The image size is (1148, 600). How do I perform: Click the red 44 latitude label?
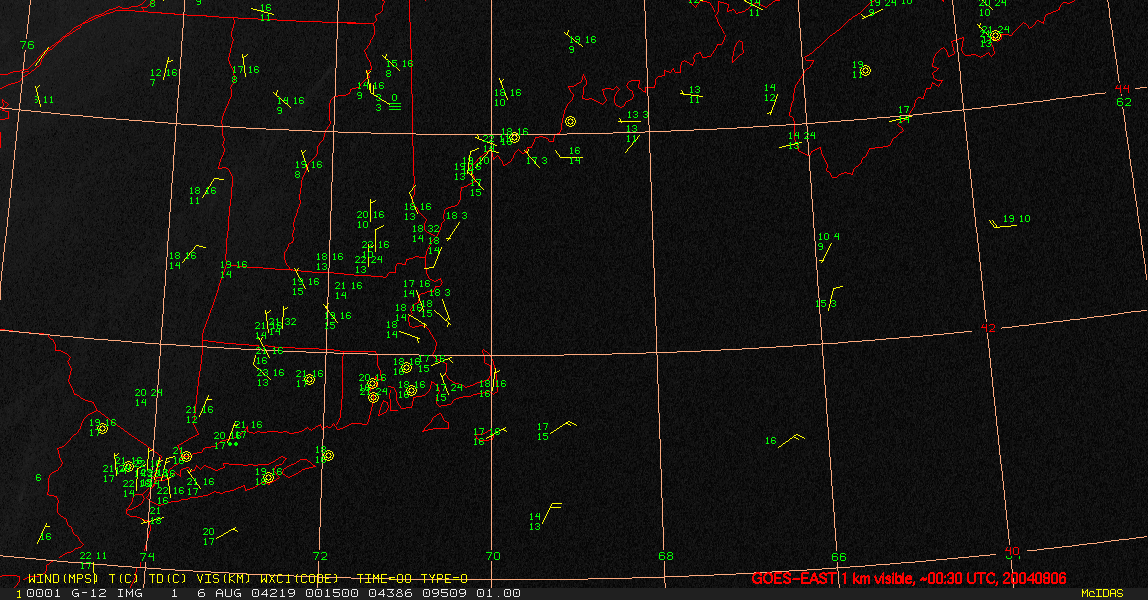(1122, 89)
